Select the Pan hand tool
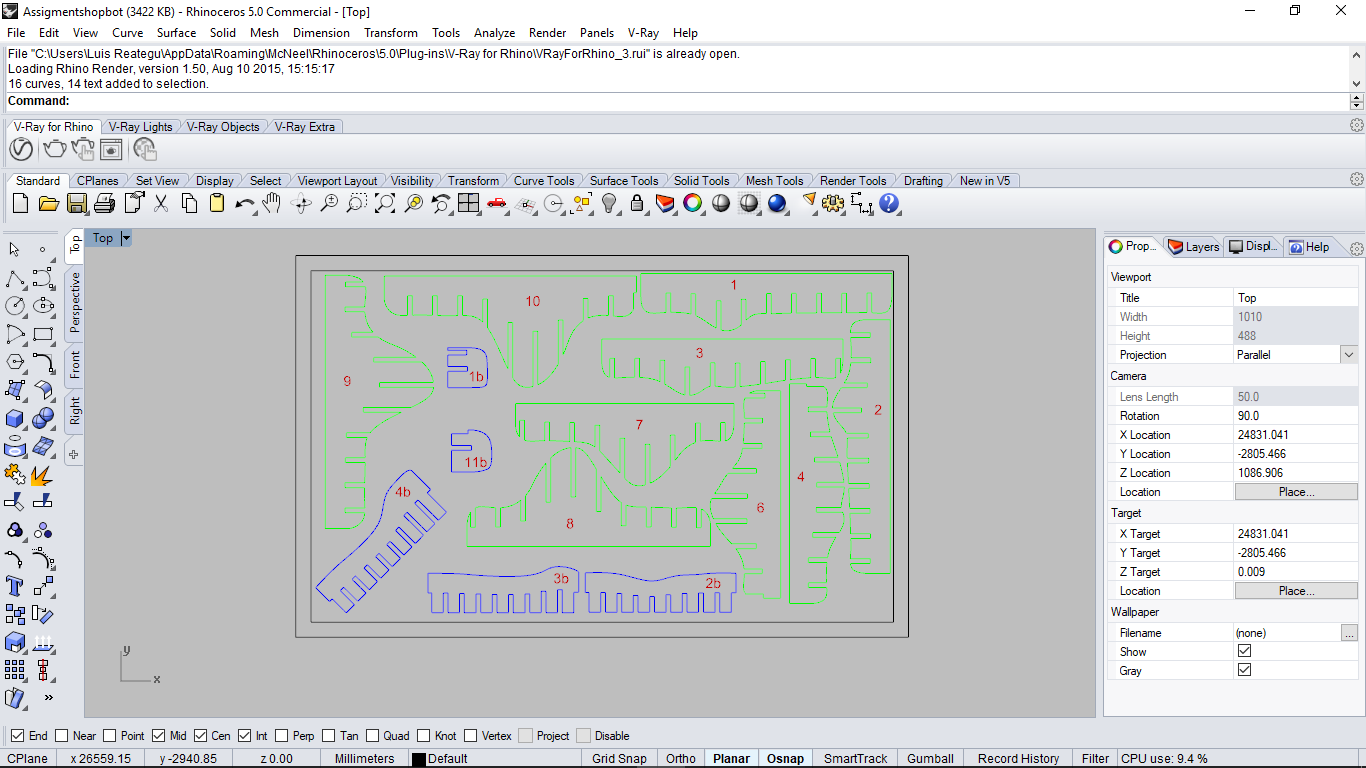Image resolution: width=1366 pixels, height=768 pixels. click(x=272, y=204)
